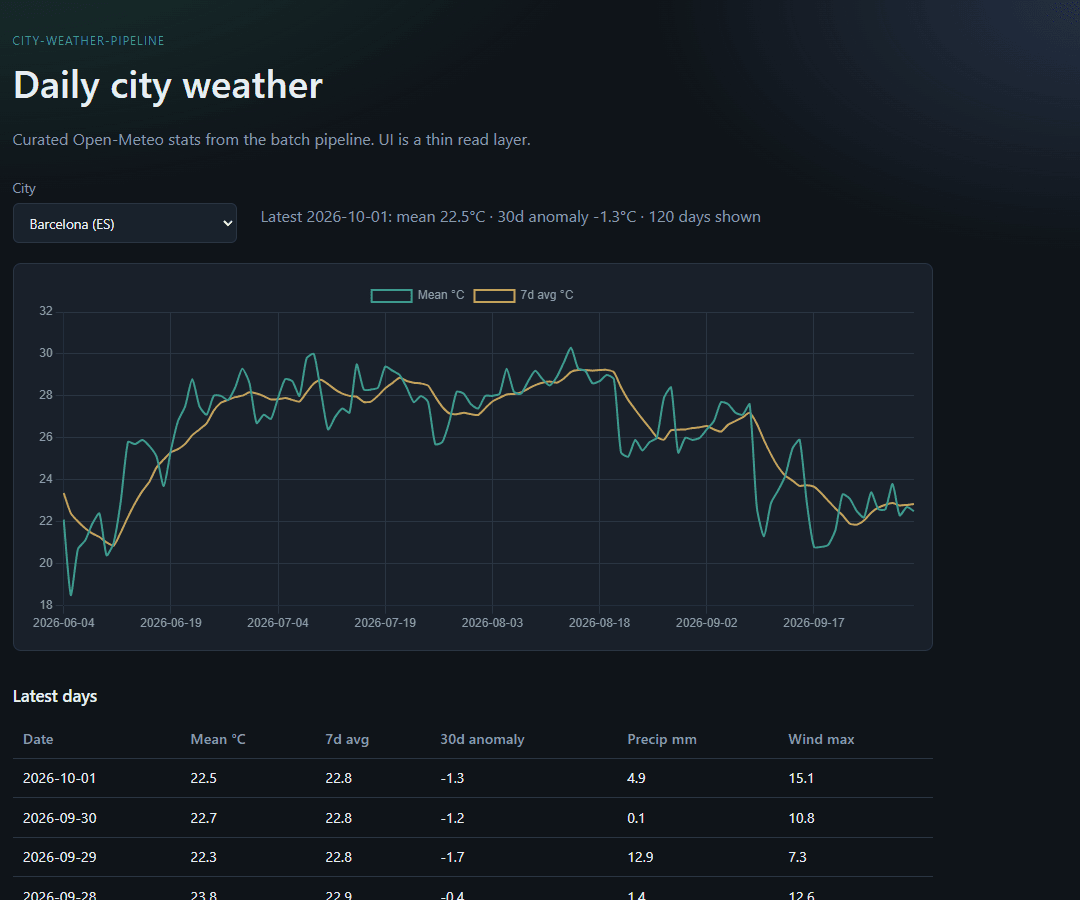1080x900 pixels.
Task: Click 7d avg value 22.8 in 2026-09-29 row
Action: (x=338, y=857)
